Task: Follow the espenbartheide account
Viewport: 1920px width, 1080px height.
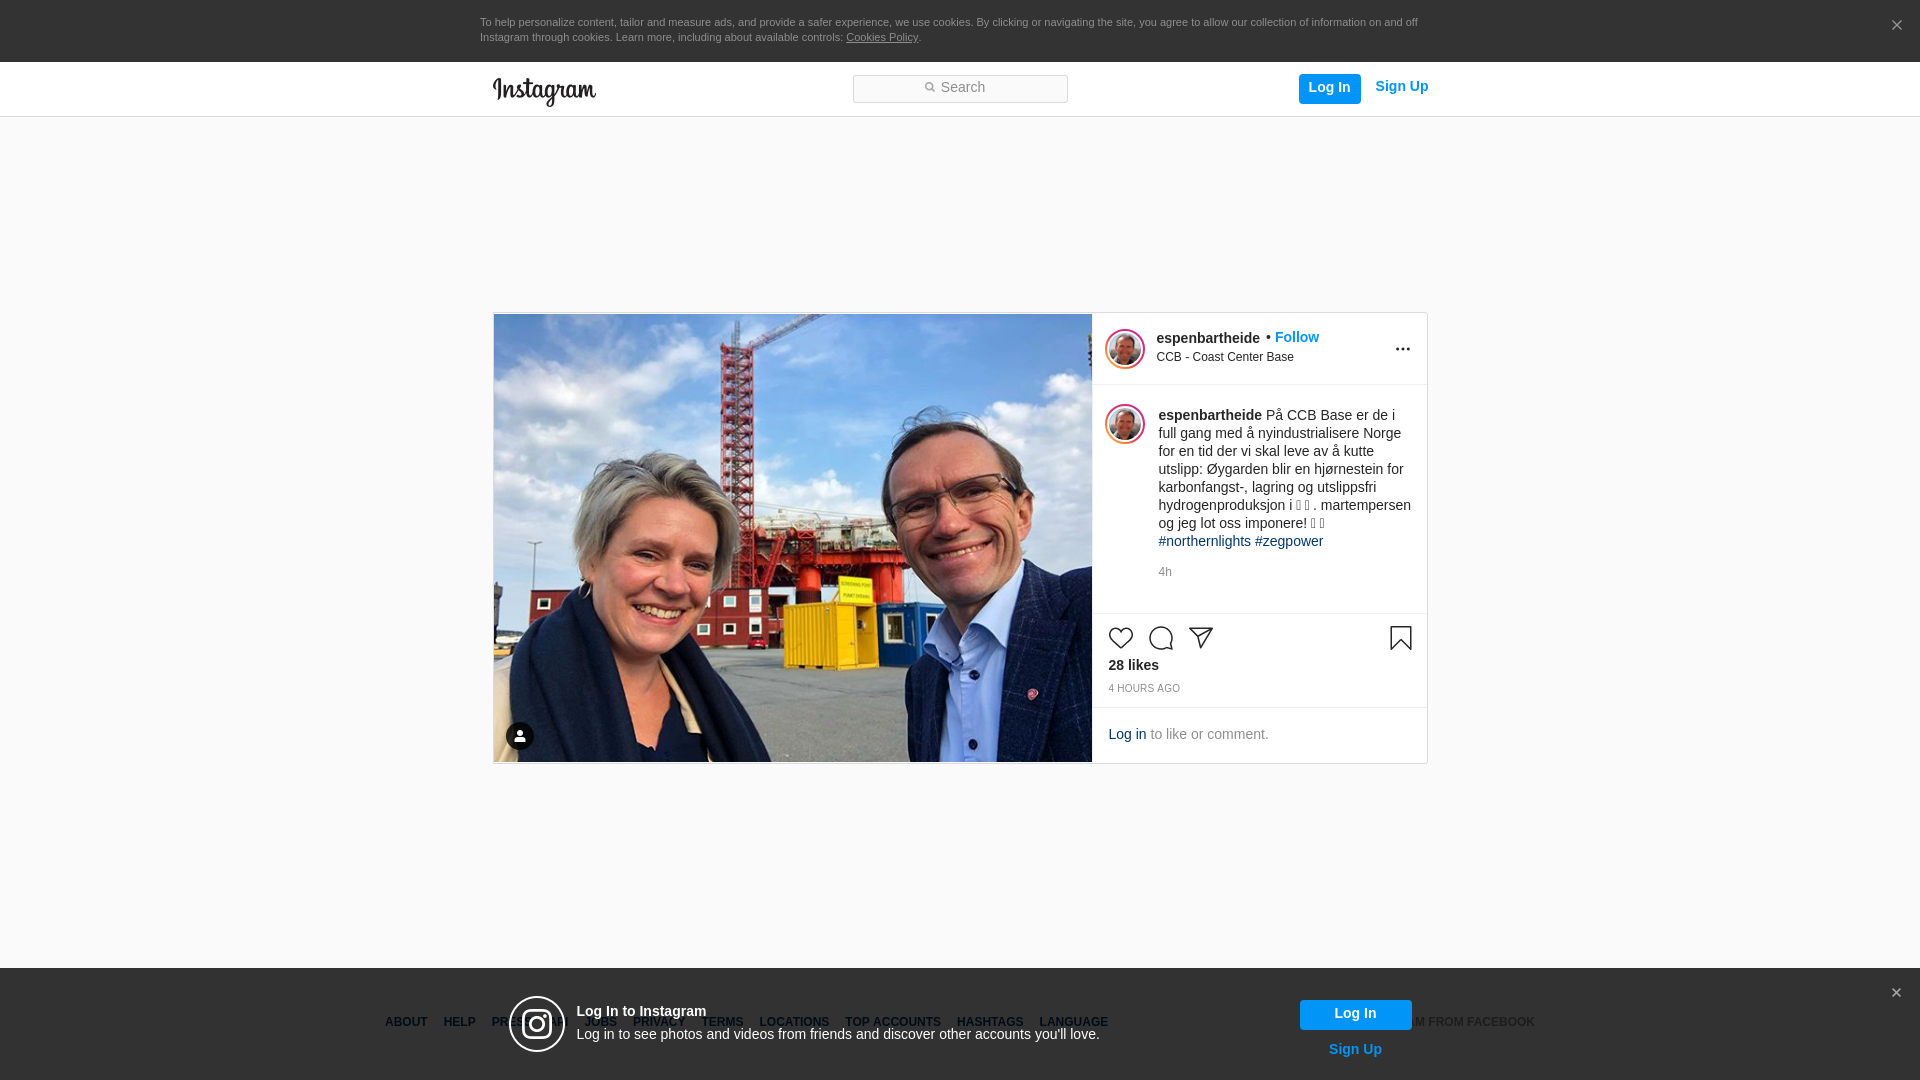Action: click(1296, 337)
